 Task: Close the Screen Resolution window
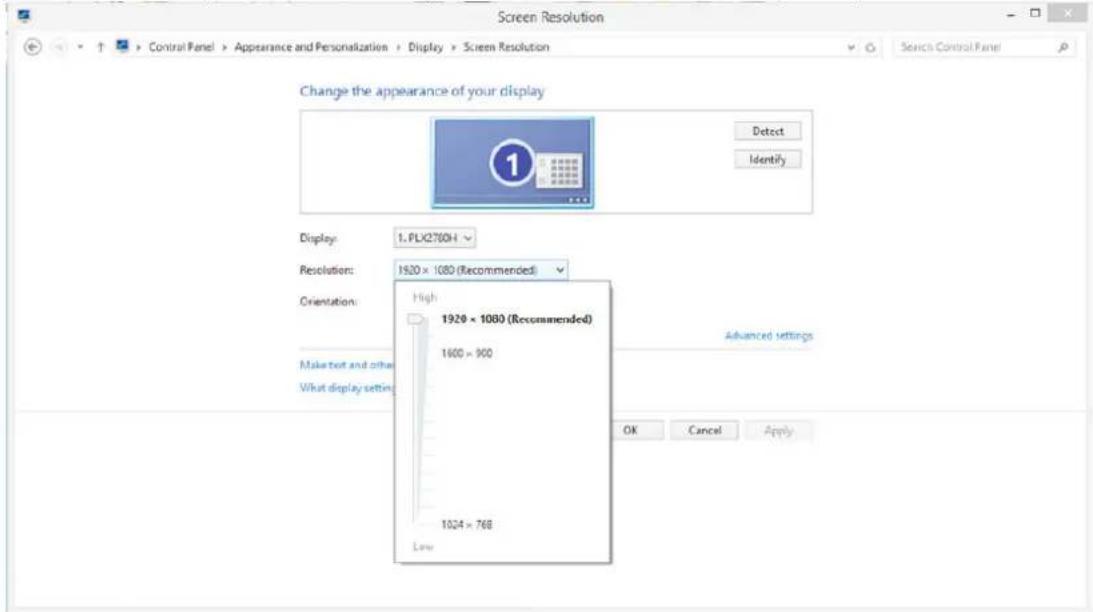[x=1068, y=13]
